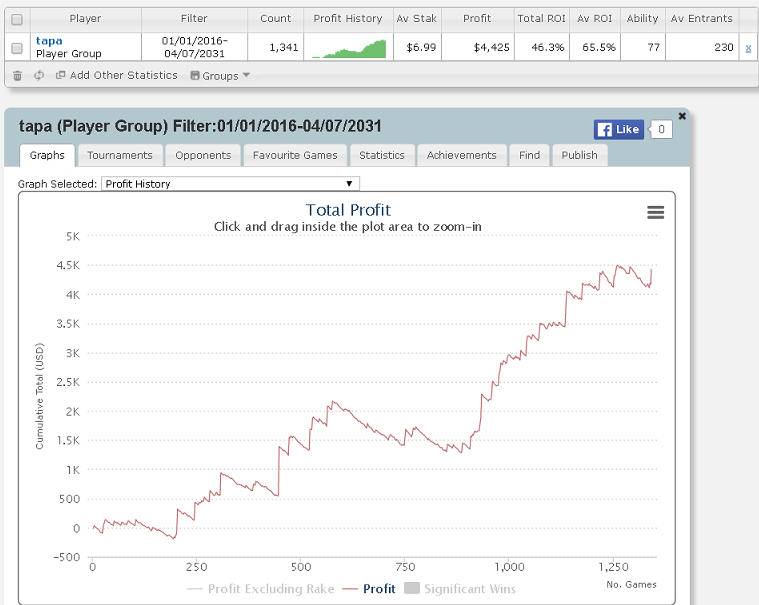Screen dimensions: 759x605
Task: Click the Total Profit chart title
Action: point(348,210)
